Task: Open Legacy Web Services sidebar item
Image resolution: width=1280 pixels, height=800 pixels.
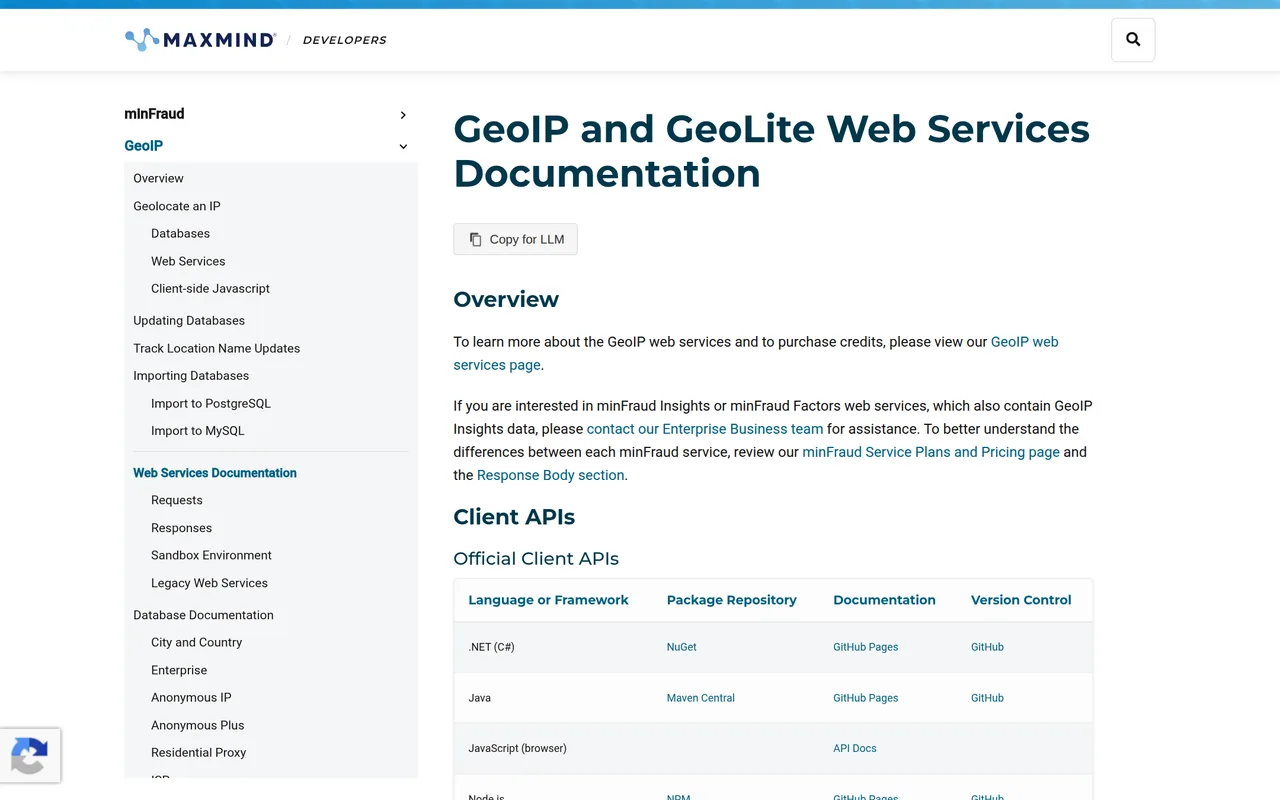Action: coord(209,583)
